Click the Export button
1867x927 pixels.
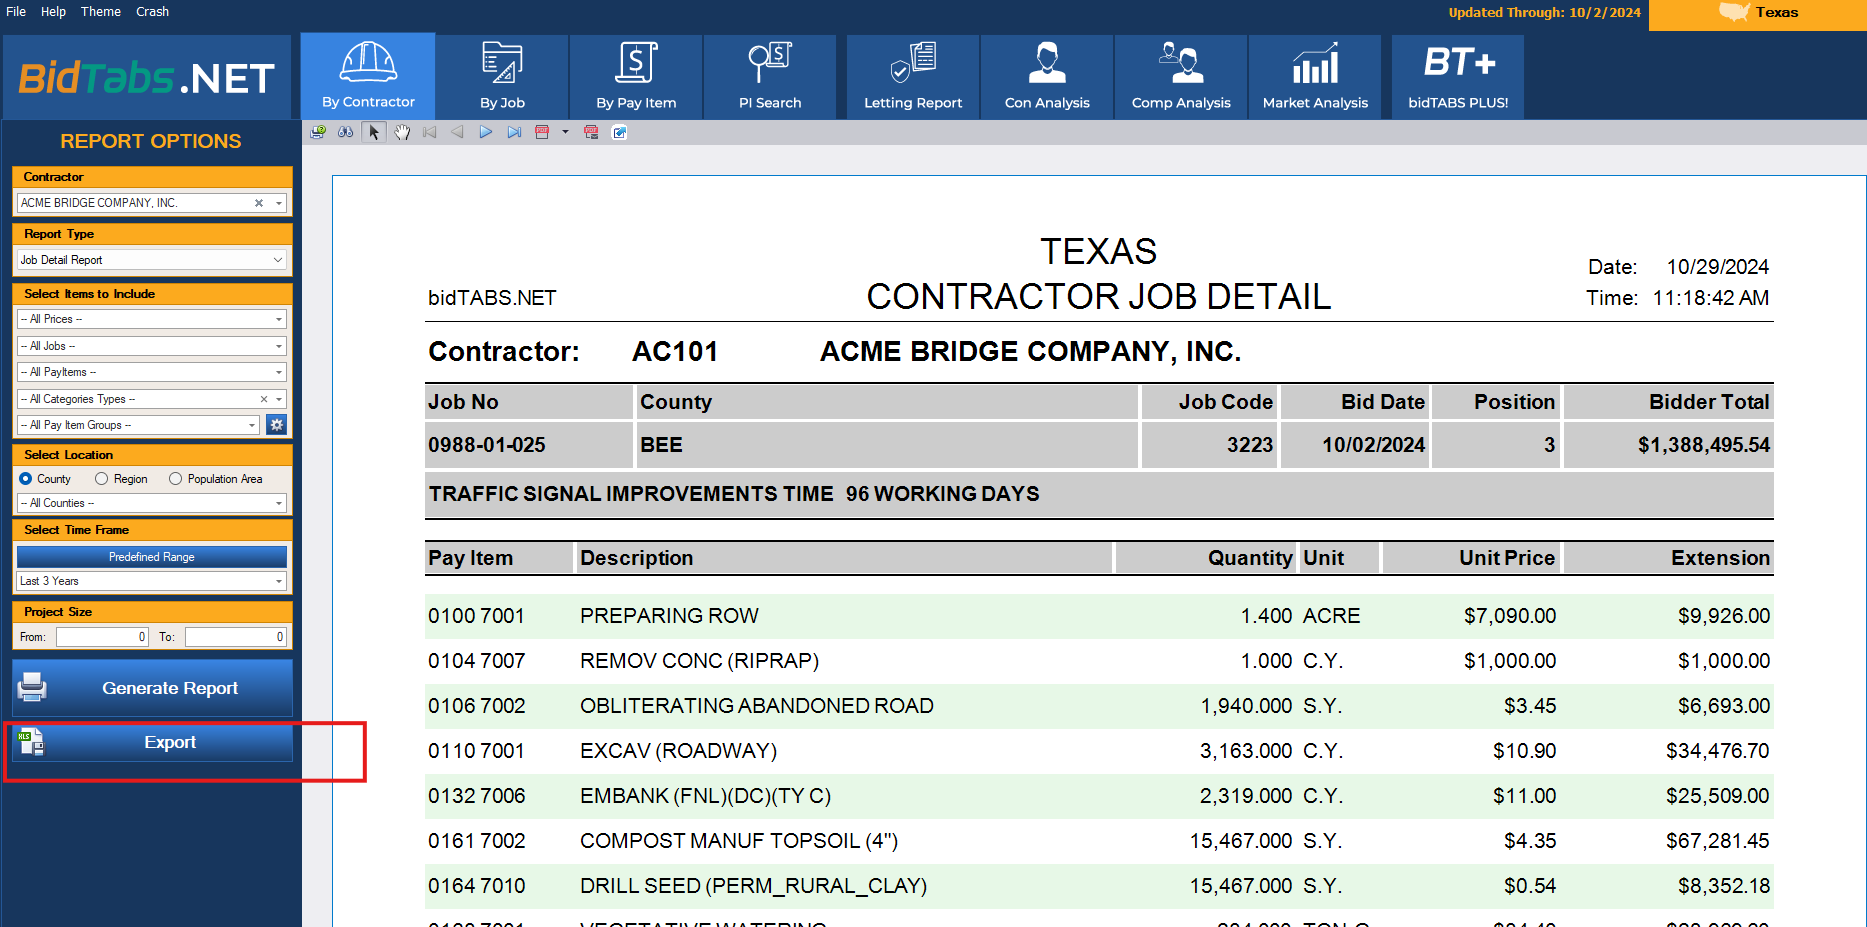pos(152,742)
